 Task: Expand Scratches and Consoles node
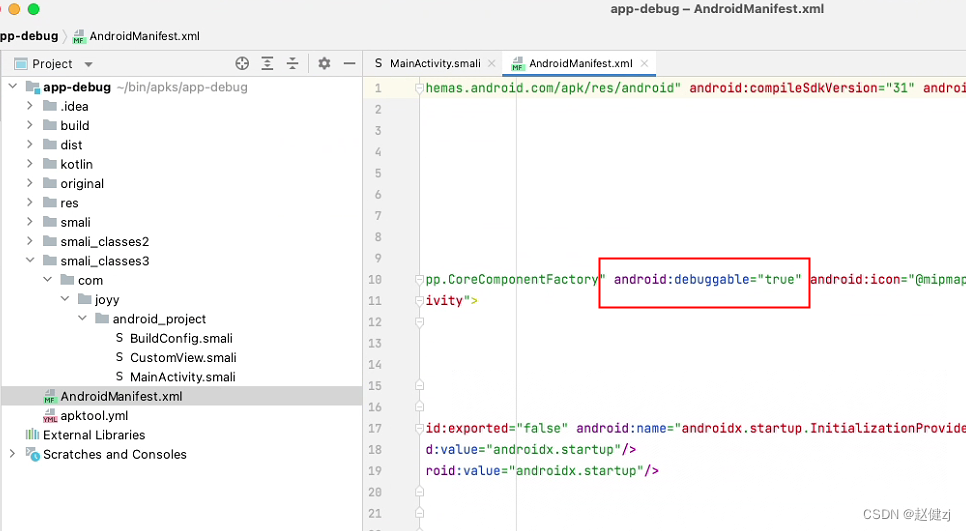click(12, 454)
